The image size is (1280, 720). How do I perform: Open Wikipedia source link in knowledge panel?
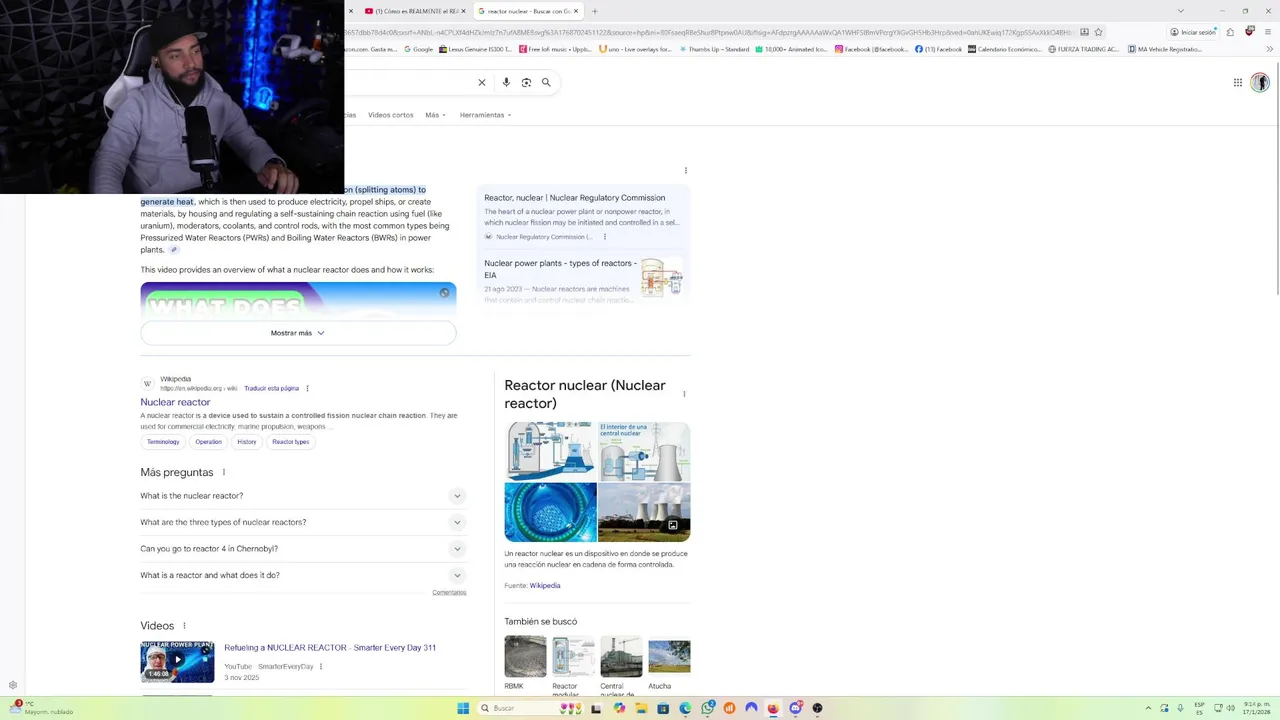(545, 586)
